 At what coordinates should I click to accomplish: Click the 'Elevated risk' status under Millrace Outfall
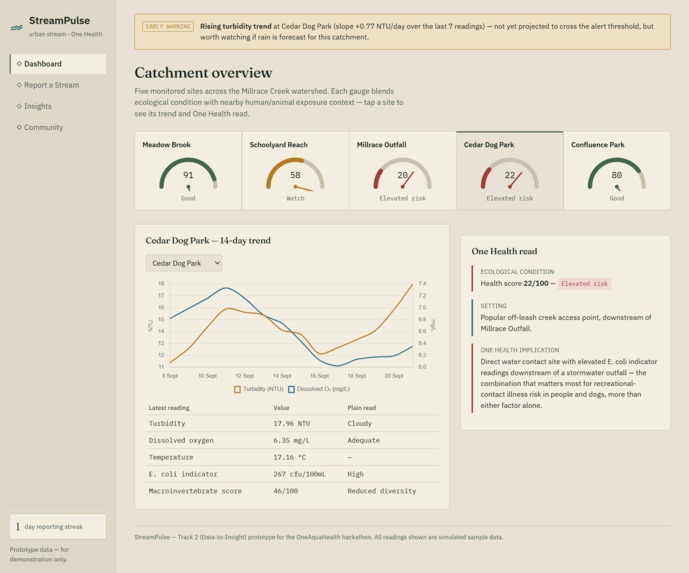point(403,199)
